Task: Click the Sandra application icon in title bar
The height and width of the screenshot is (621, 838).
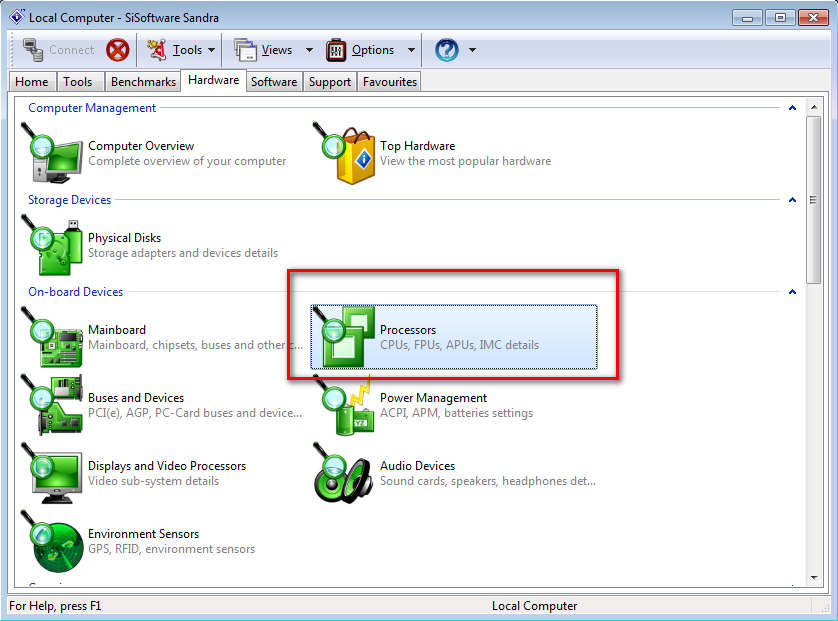Action: (x=17, y=17)
